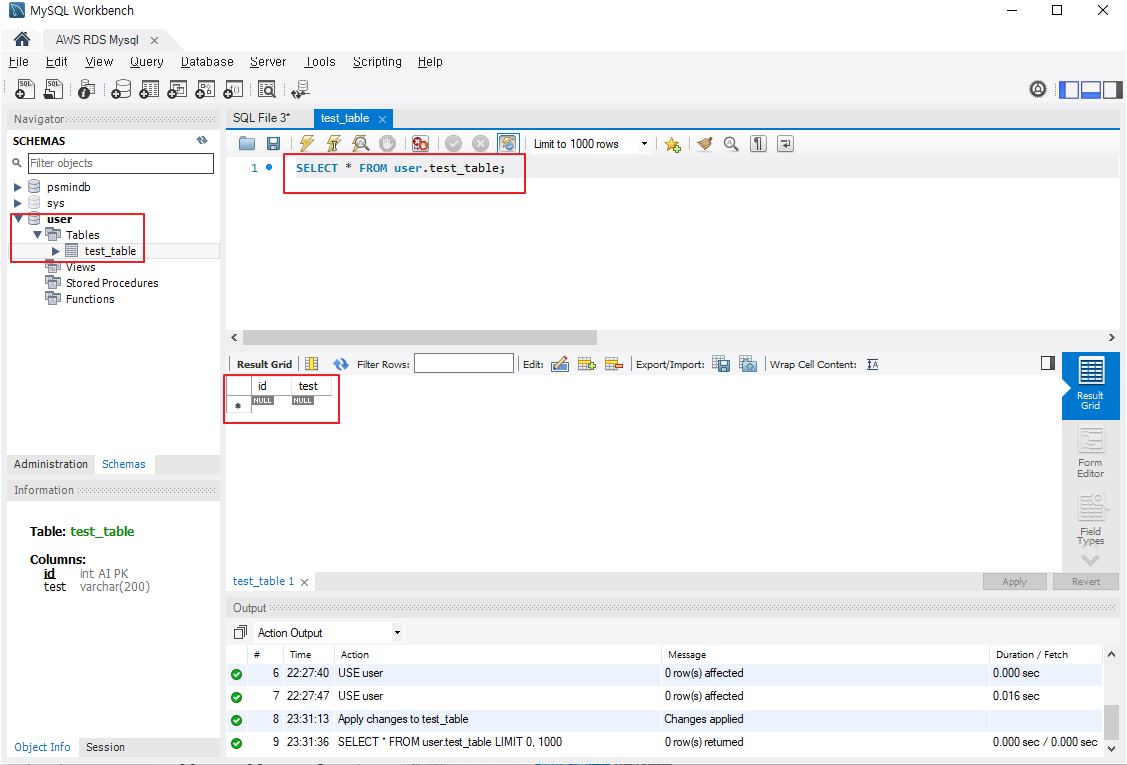Open the object inspector for selected object

pyautogui.click(x=86, y=89)
